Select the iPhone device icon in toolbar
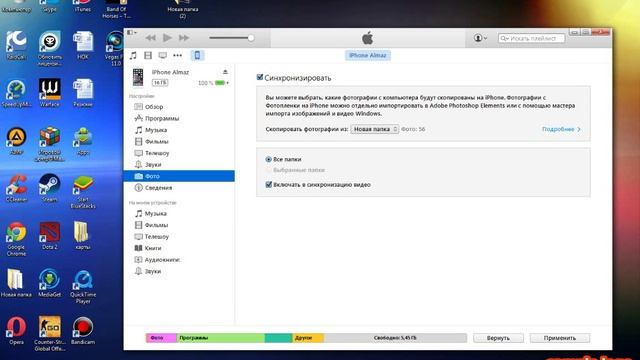The image size is (640, 360). pyautogui.click(x=197, y=55)
